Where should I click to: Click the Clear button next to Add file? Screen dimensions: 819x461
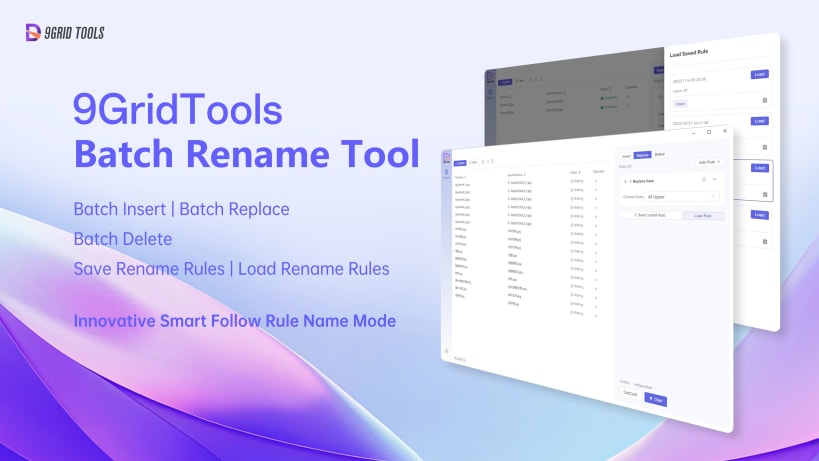pyautogui.click(x=473, y=162)
